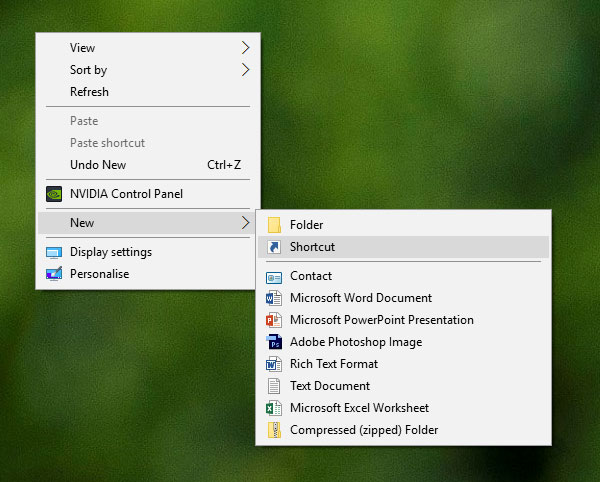600x482 pixels.
Task: Click the Word document icon
Action: pos(274,298)
